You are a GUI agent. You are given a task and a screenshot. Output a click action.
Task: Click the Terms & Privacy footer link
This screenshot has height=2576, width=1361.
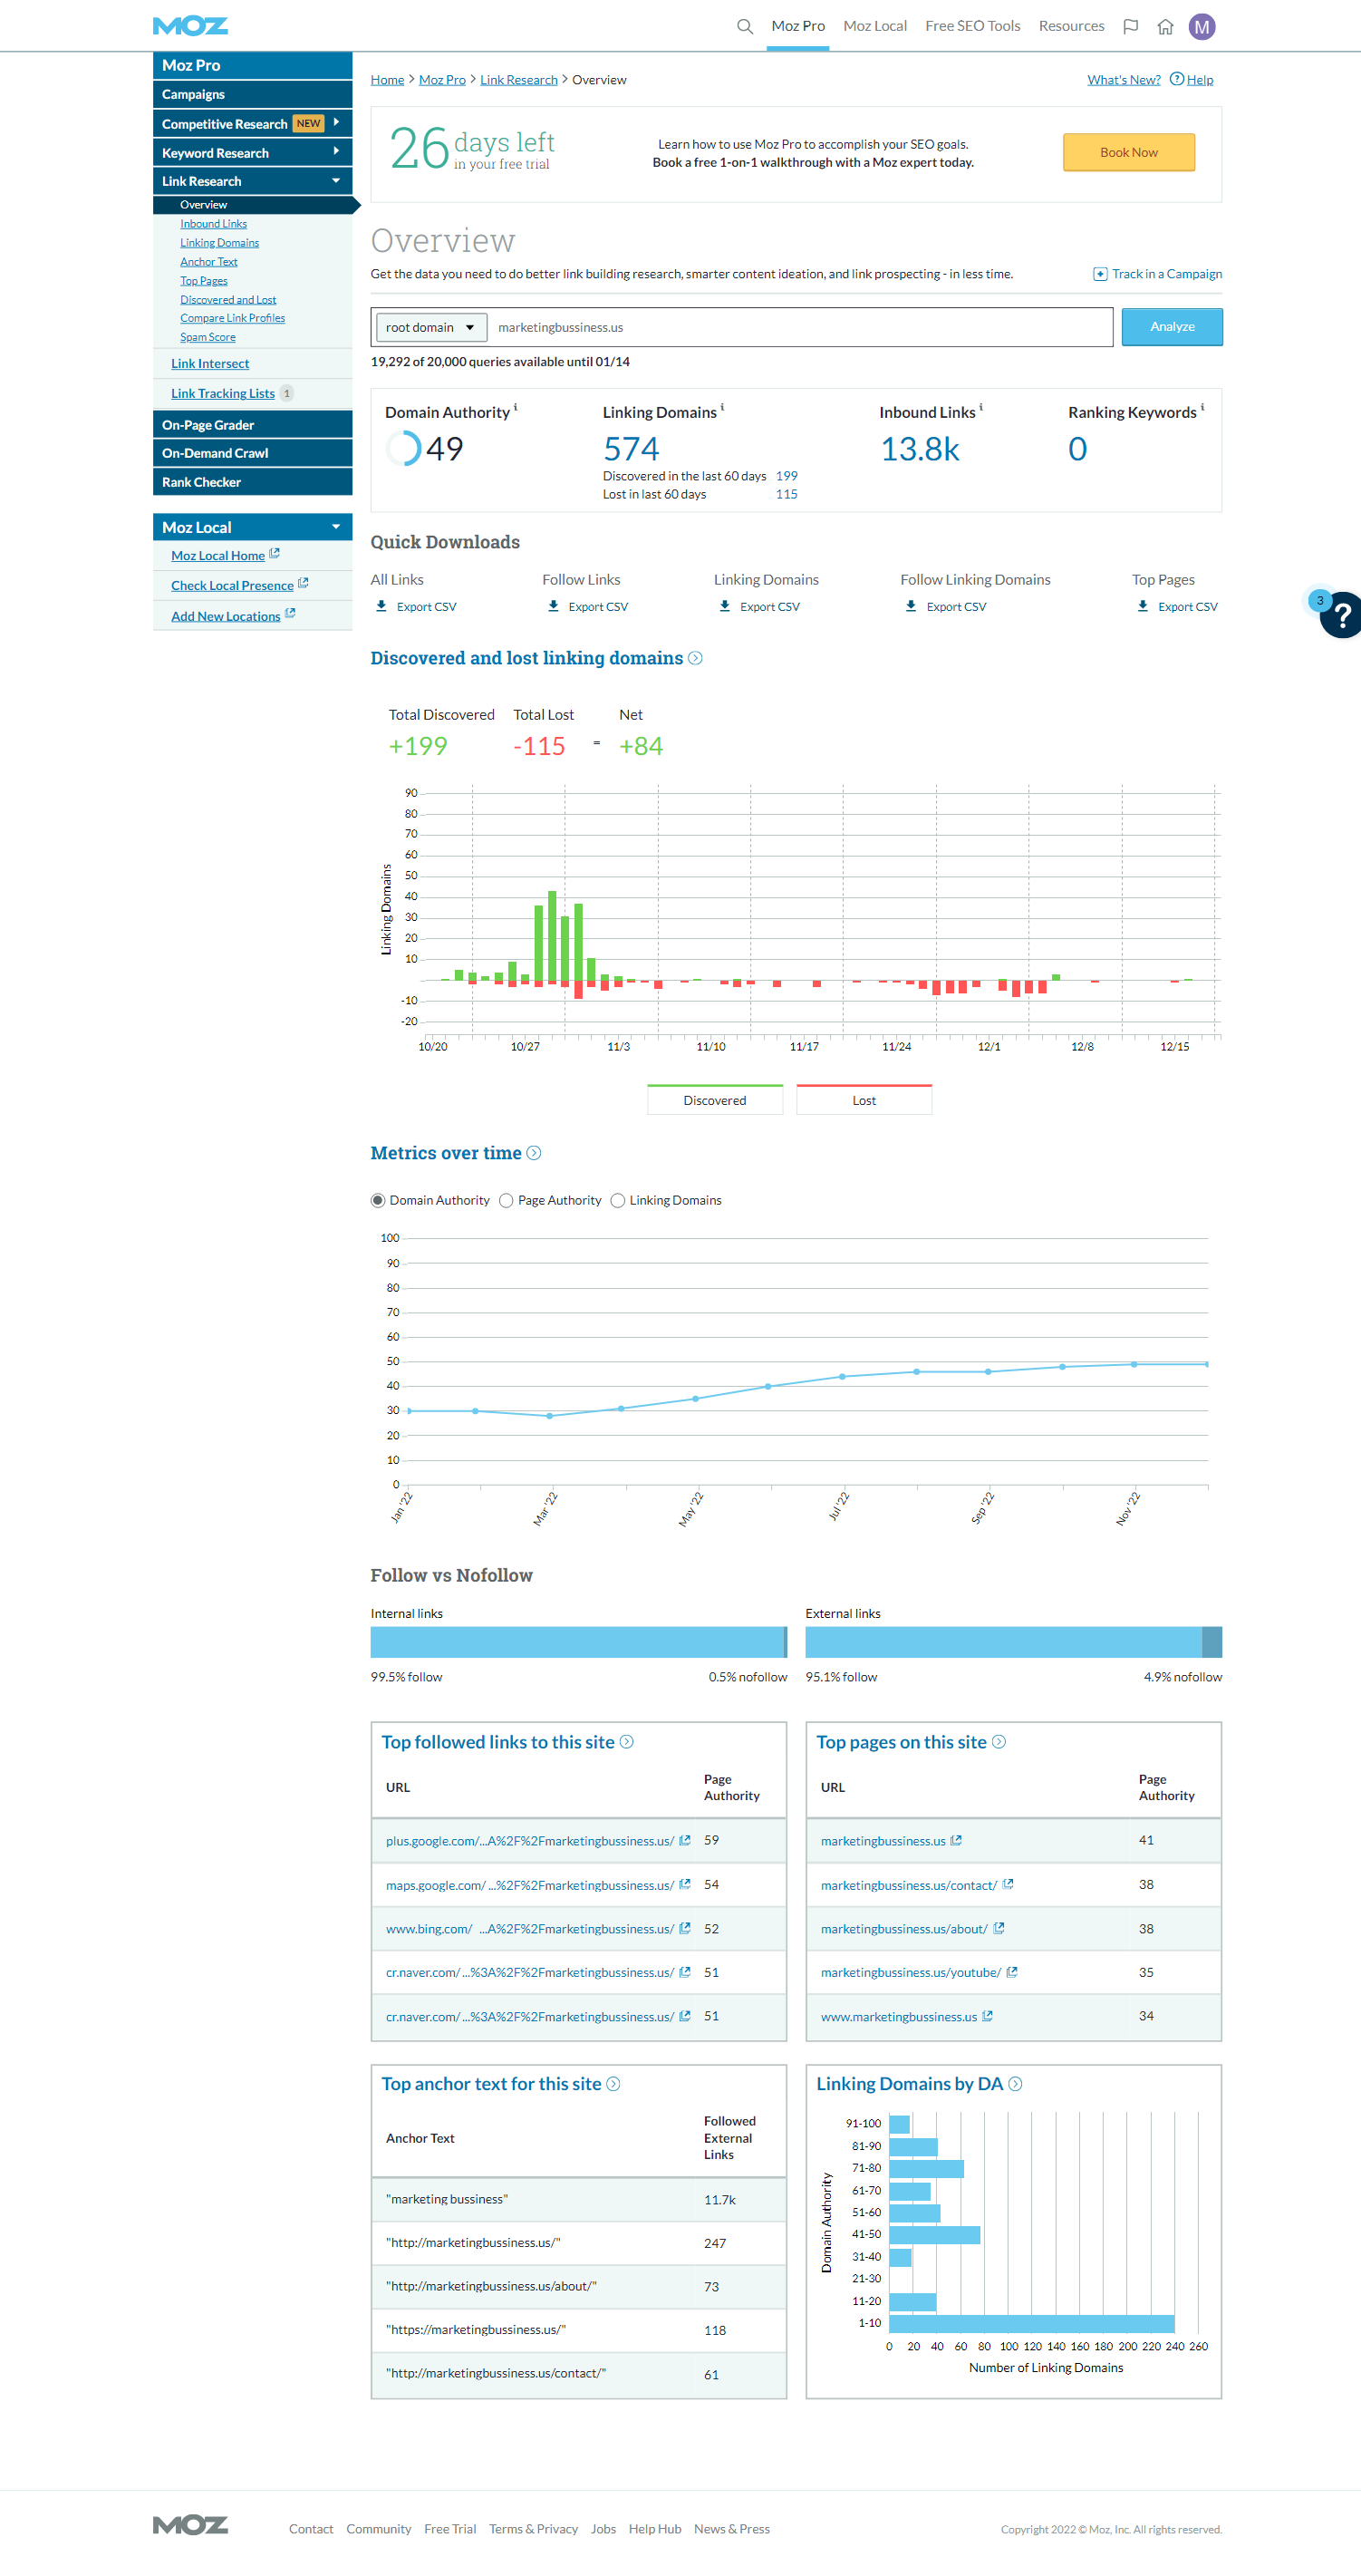(x=533, y=2528)
